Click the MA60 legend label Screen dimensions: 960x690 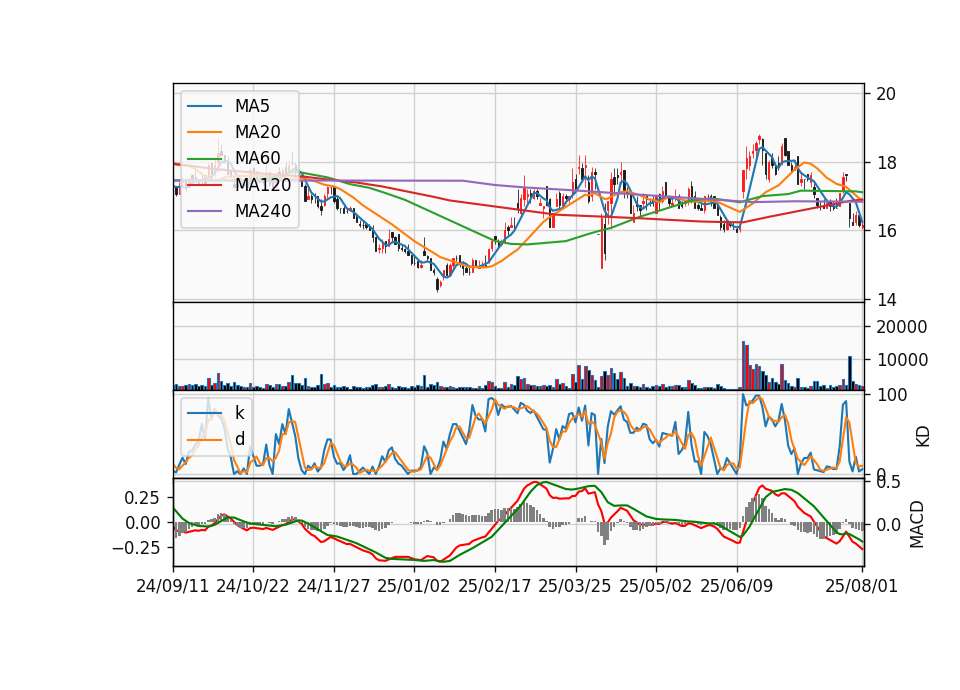(x=257, y=158)
